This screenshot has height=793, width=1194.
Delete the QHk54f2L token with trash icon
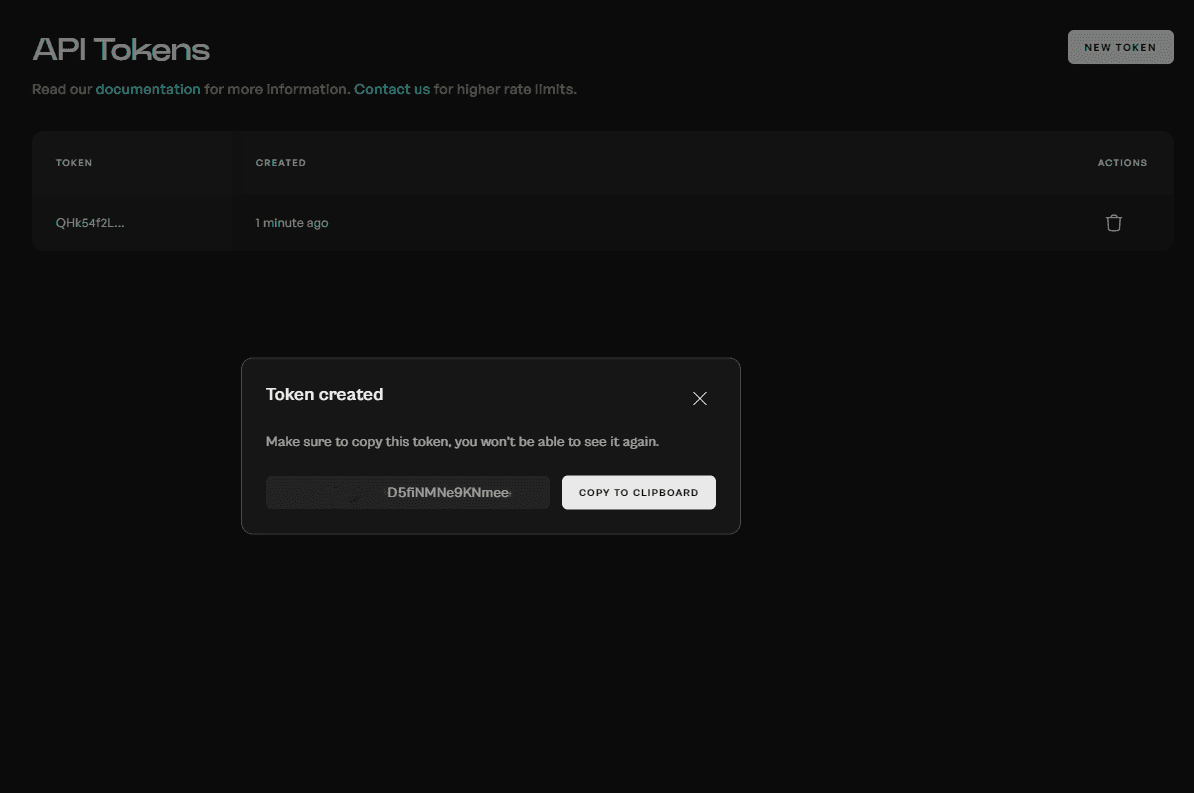(1113, 222)
